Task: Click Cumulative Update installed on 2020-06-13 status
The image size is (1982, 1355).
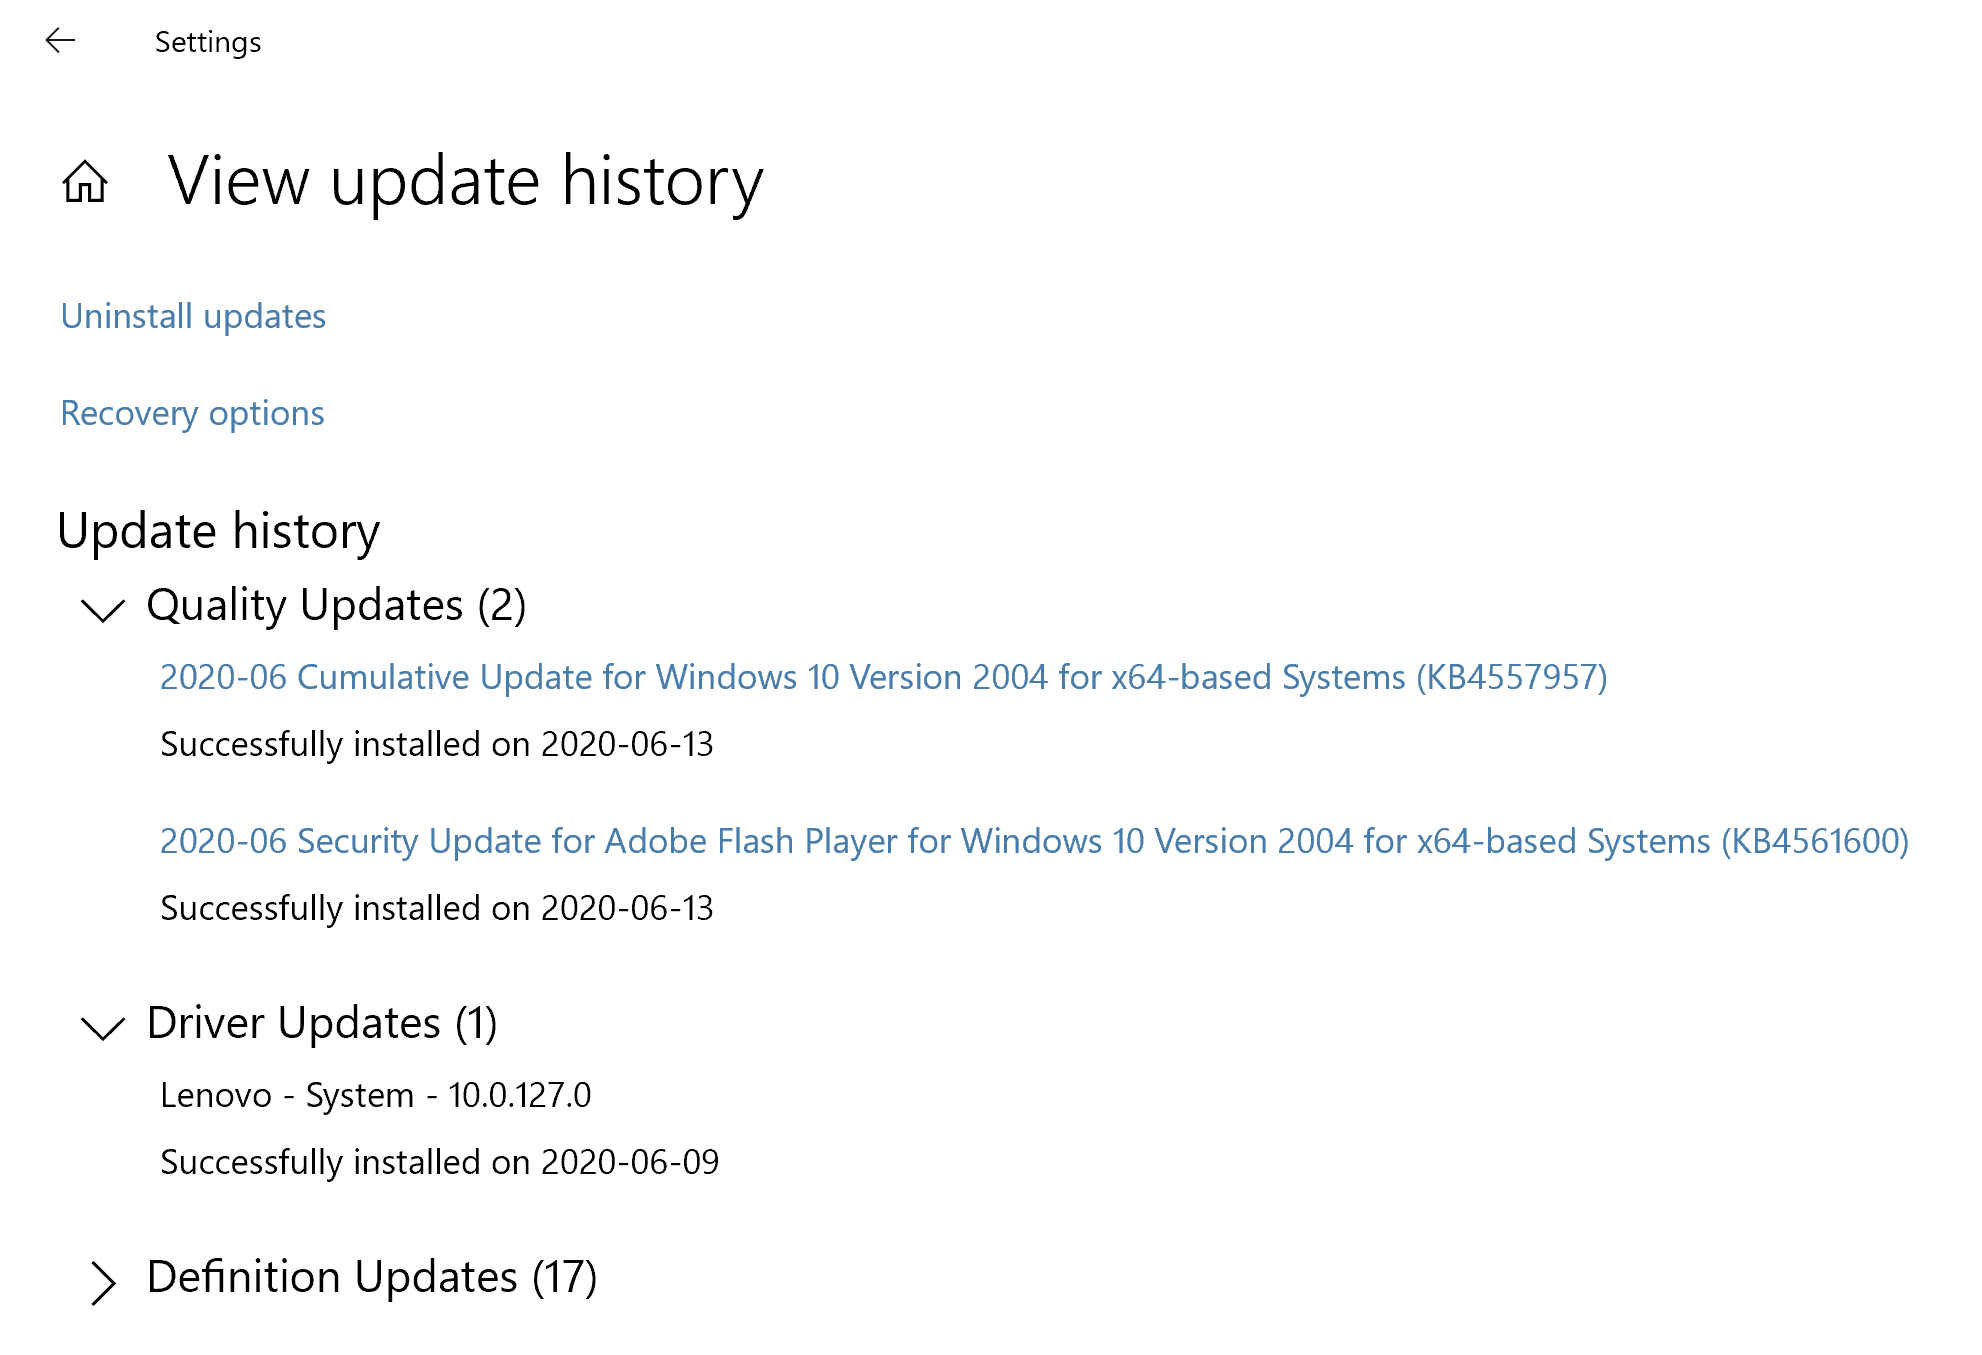Action: click(x=437, y=744)
